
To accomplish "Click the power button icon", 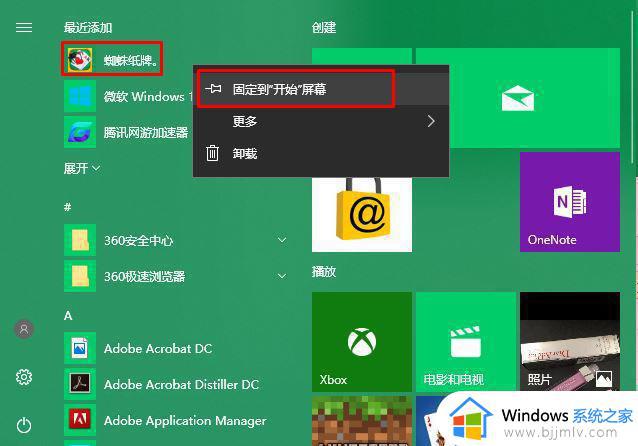I will (x=24, y=425).
